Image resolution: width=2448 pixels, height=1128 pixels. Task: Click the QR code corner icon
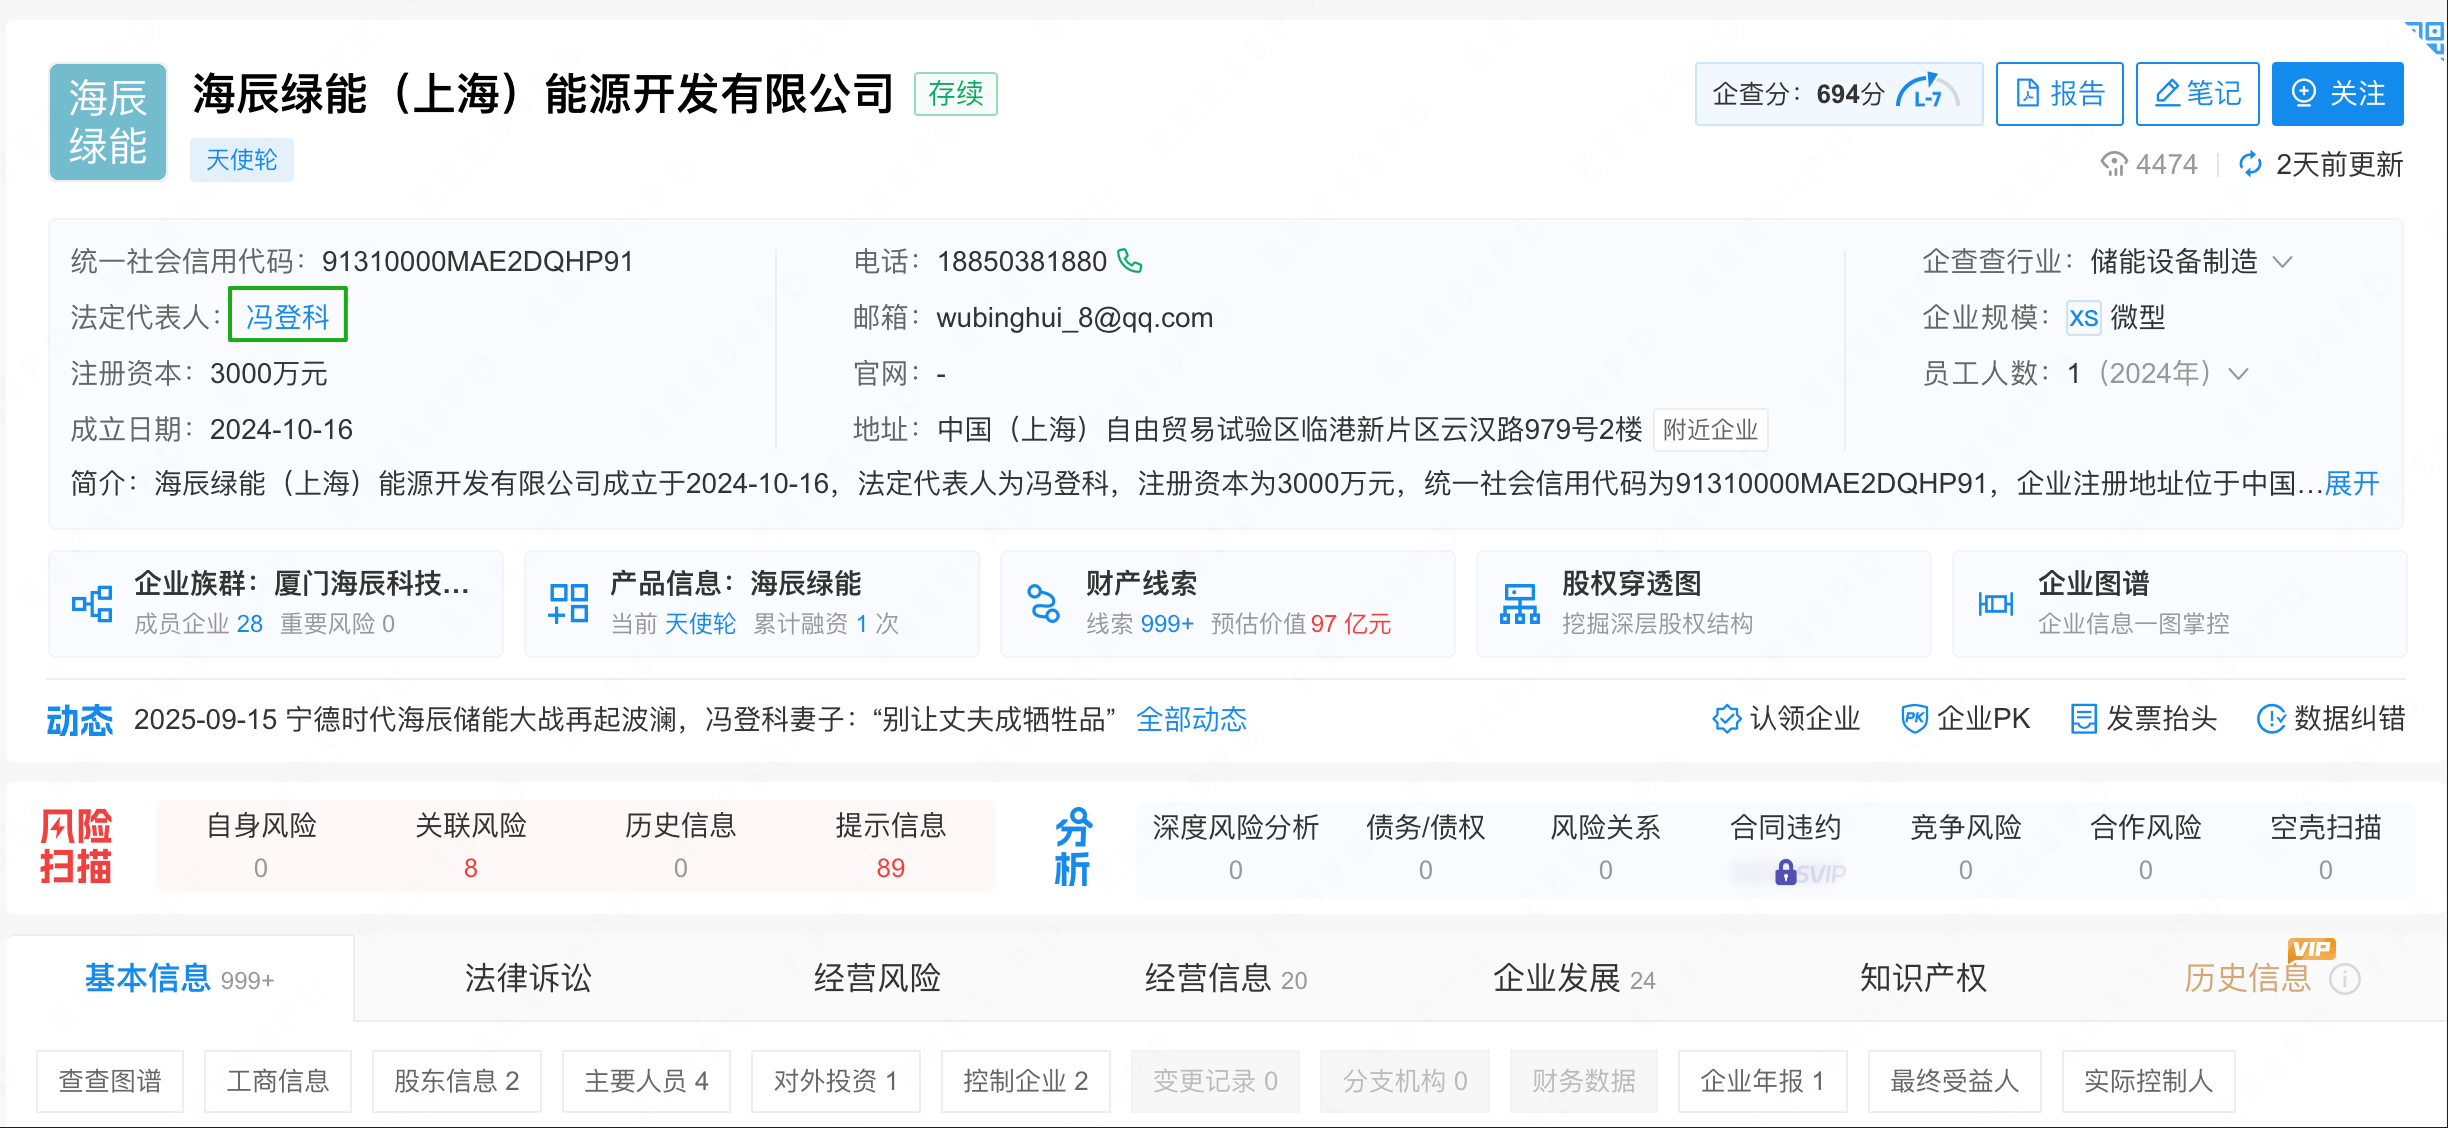[2427, 40]
